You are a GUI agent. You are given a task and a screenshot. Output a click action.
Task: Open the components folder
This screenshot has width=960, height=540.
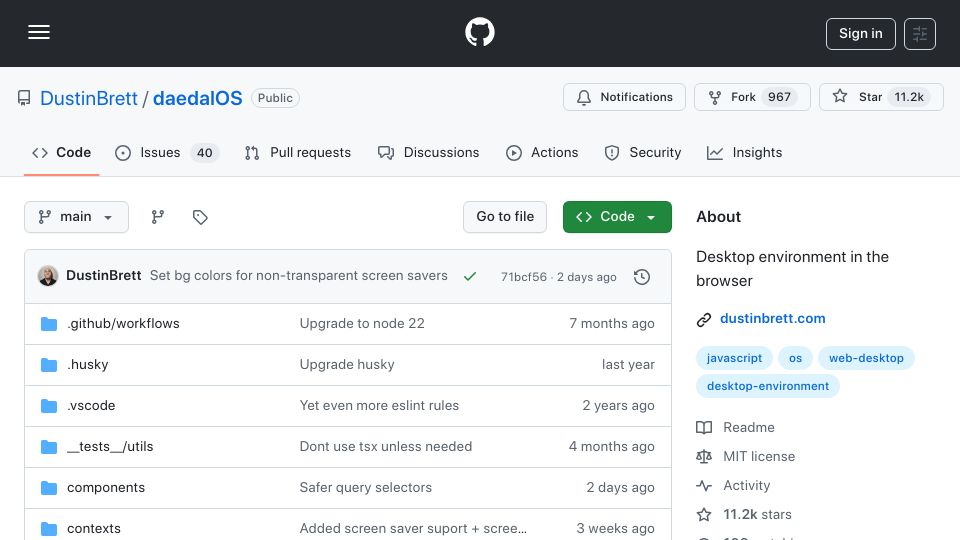[106, 487]
